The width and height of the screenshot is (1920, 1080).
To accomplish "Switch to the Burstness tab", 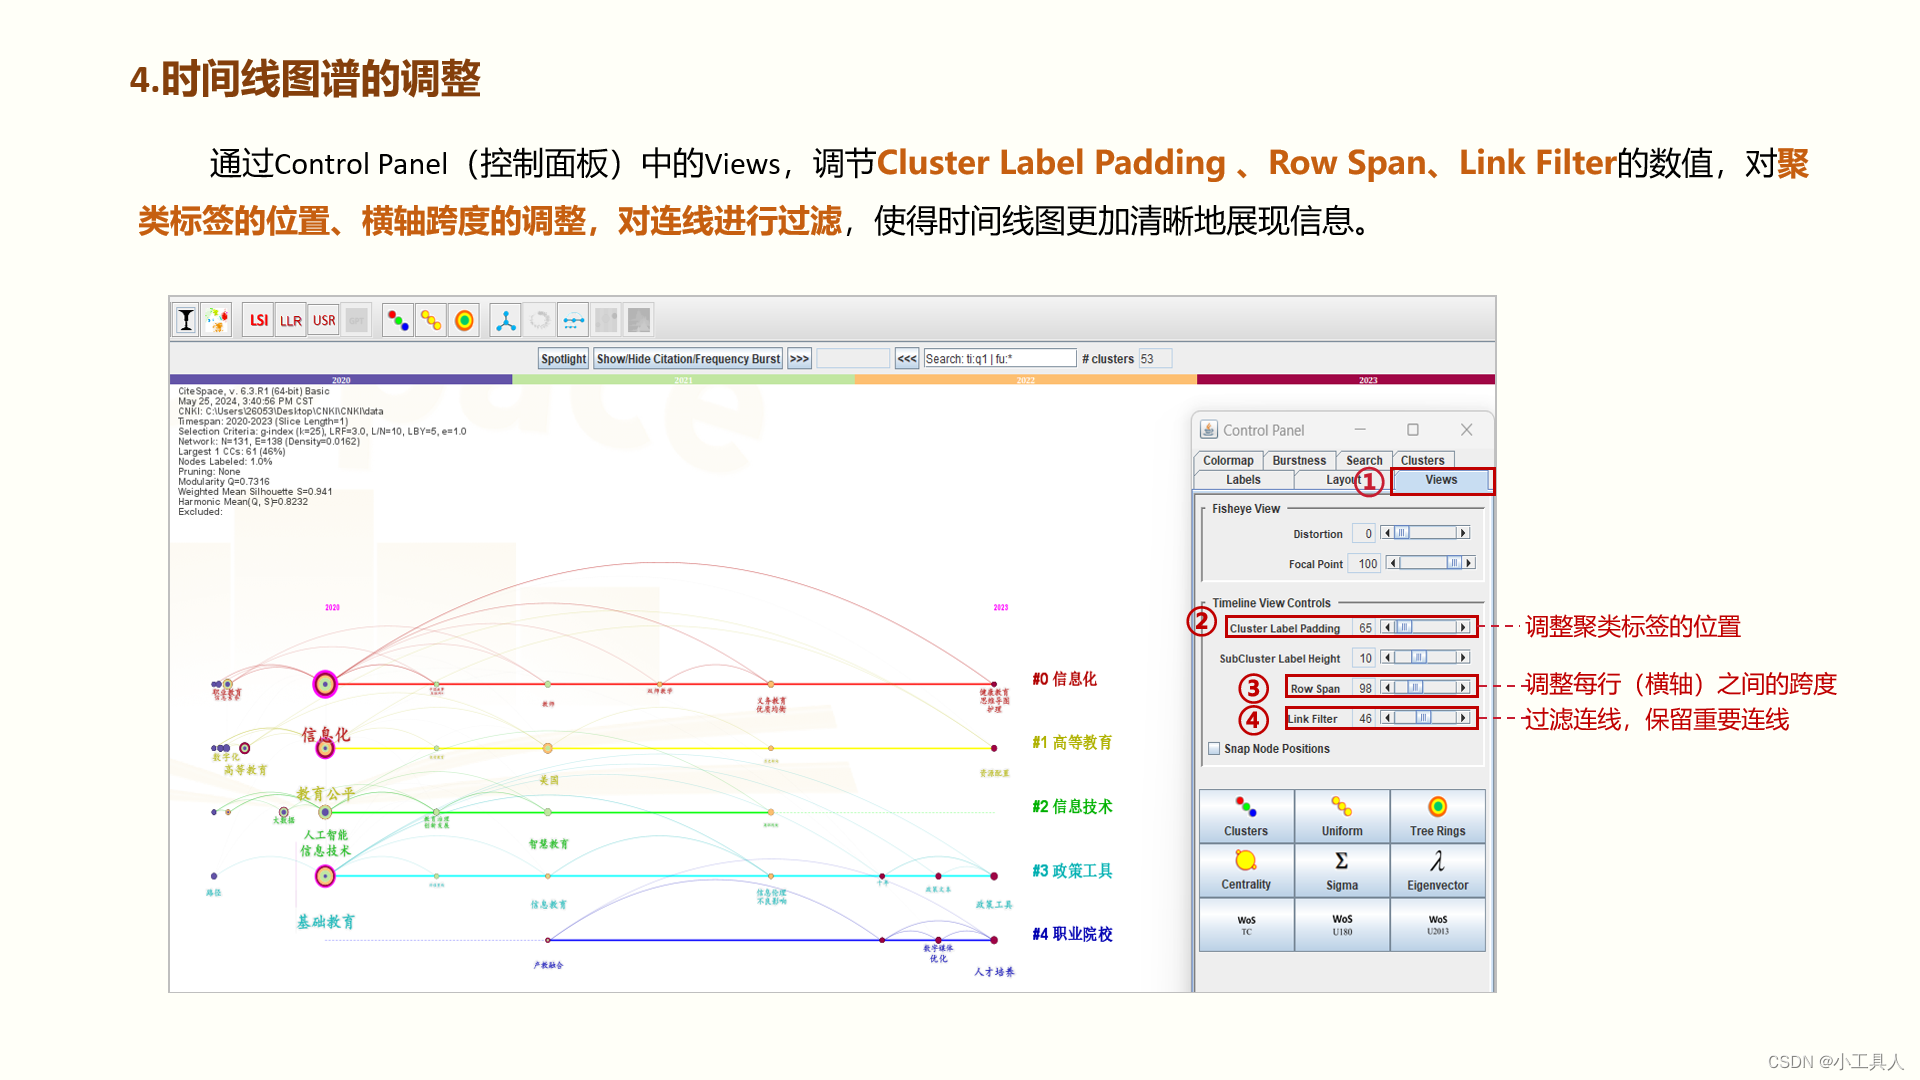I will click(1299, 460).
